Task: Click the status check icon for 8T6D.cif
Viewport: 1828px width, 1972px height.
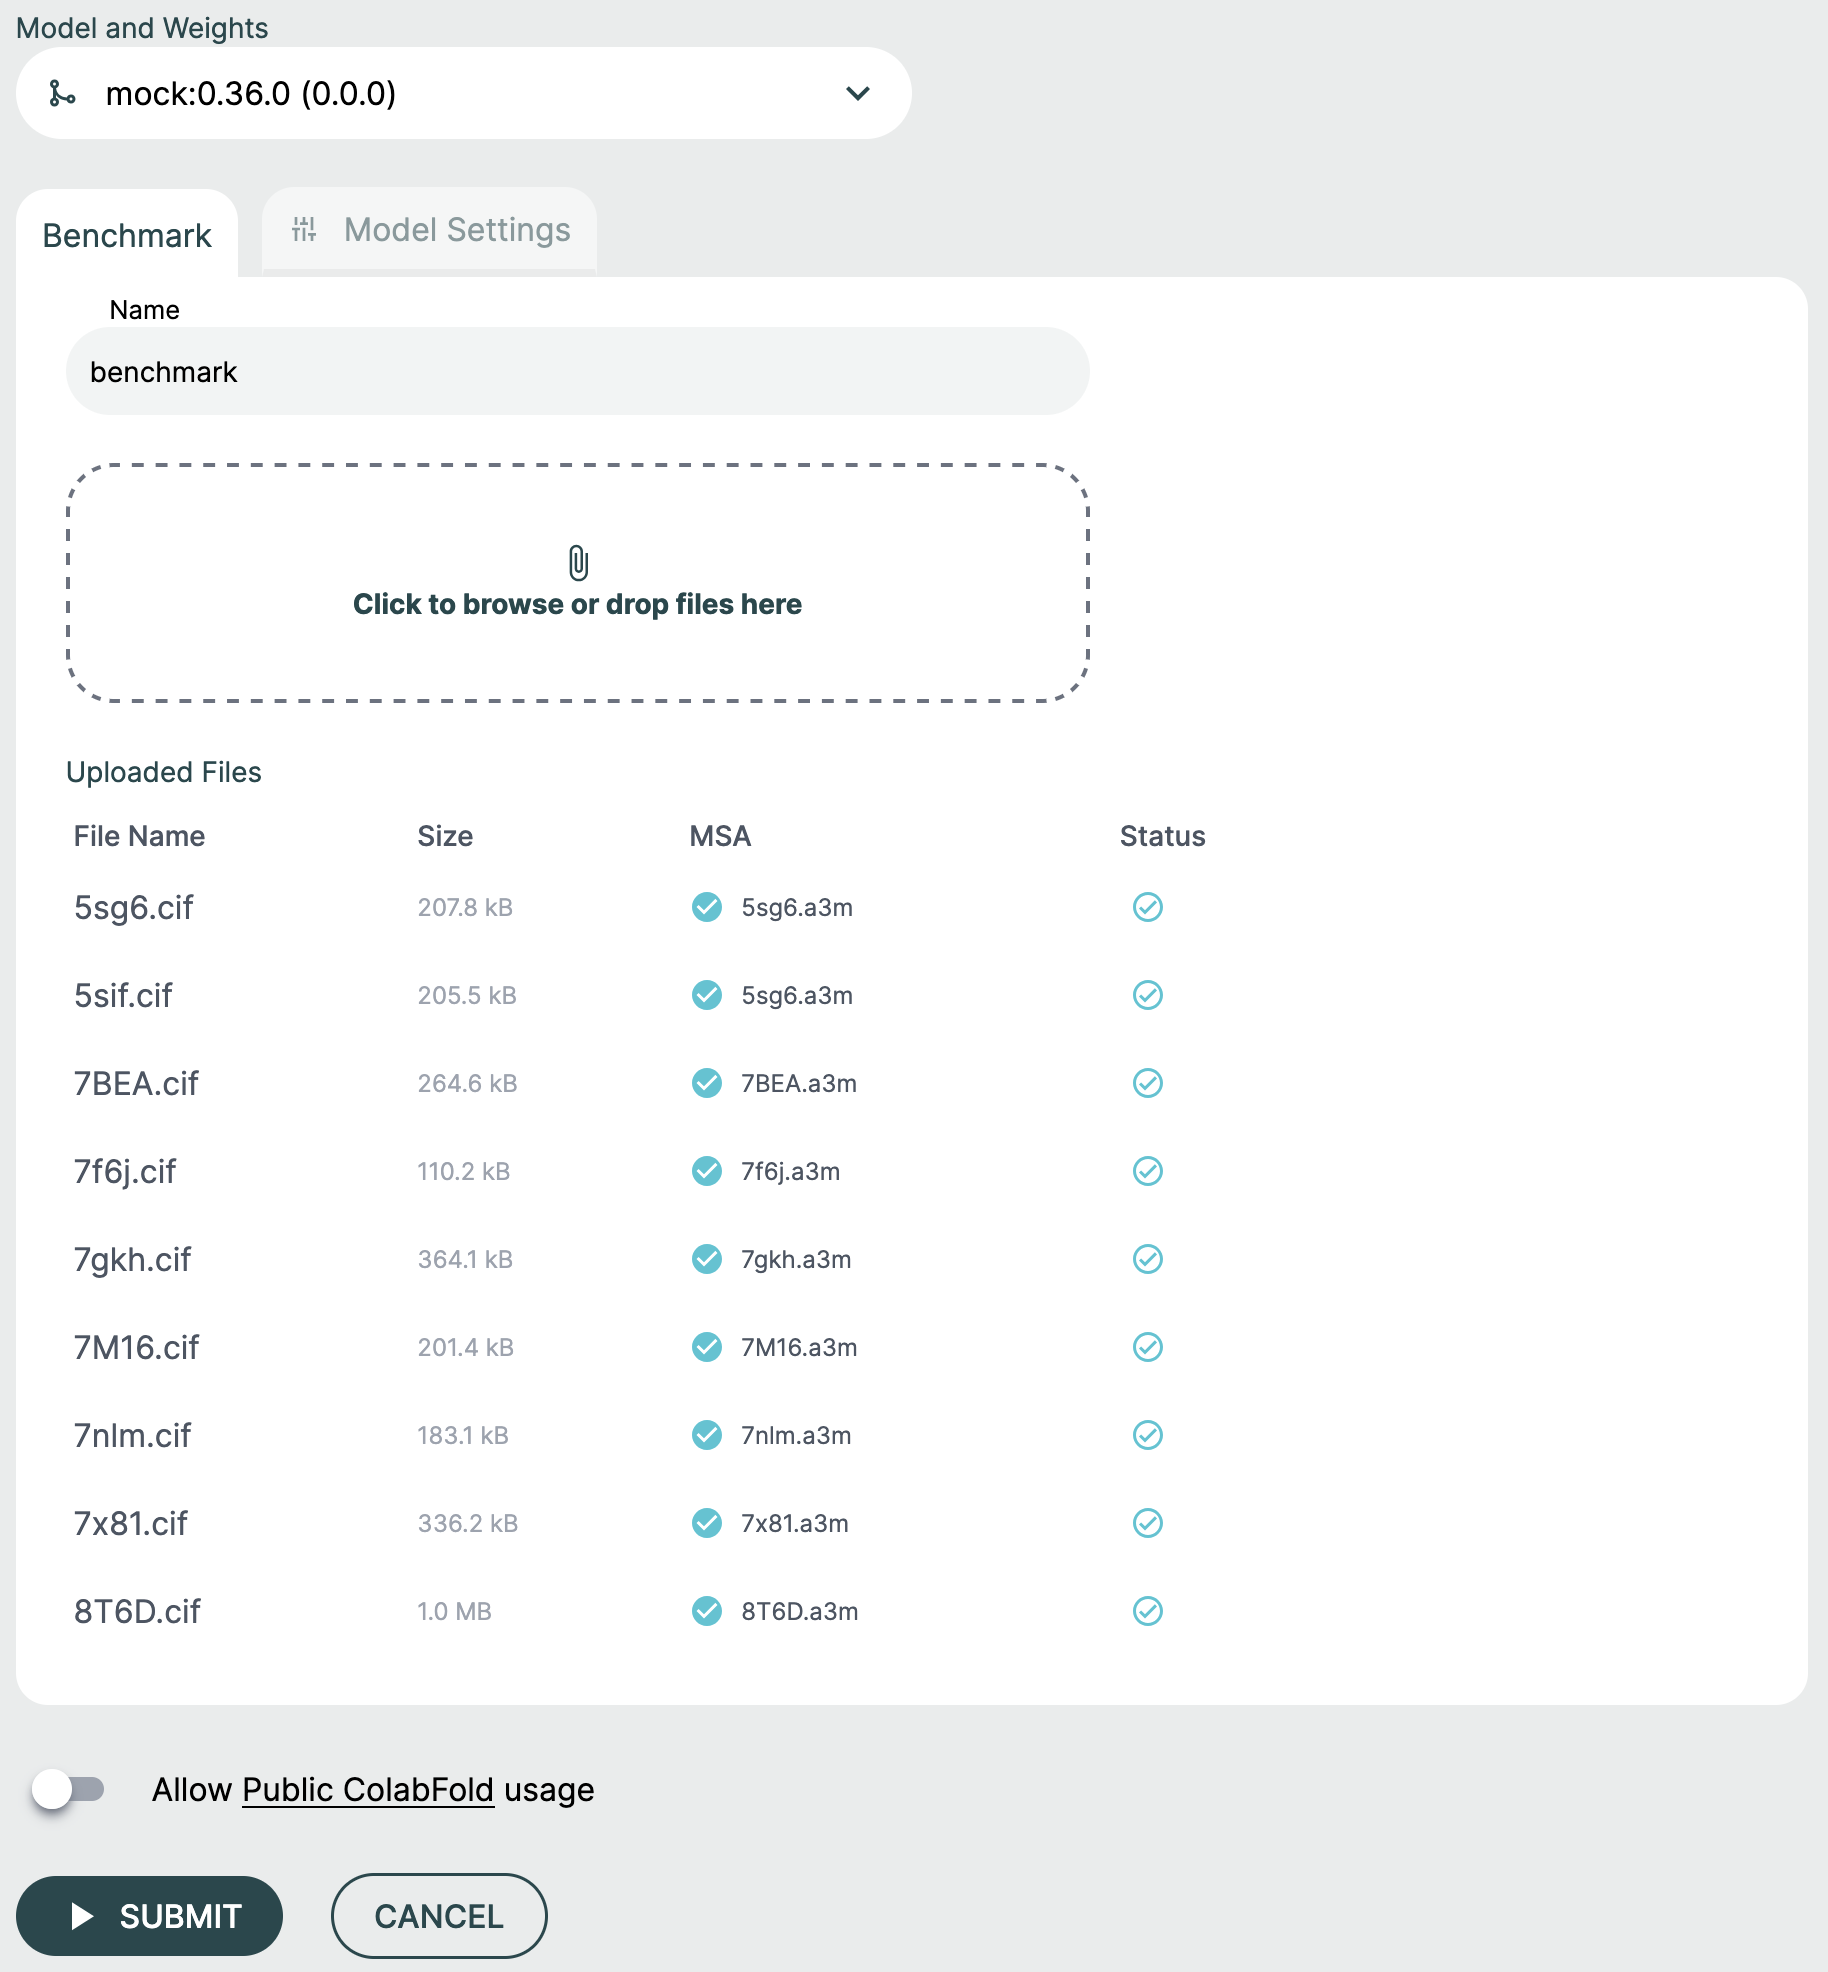Action: coord(1147,1610)
